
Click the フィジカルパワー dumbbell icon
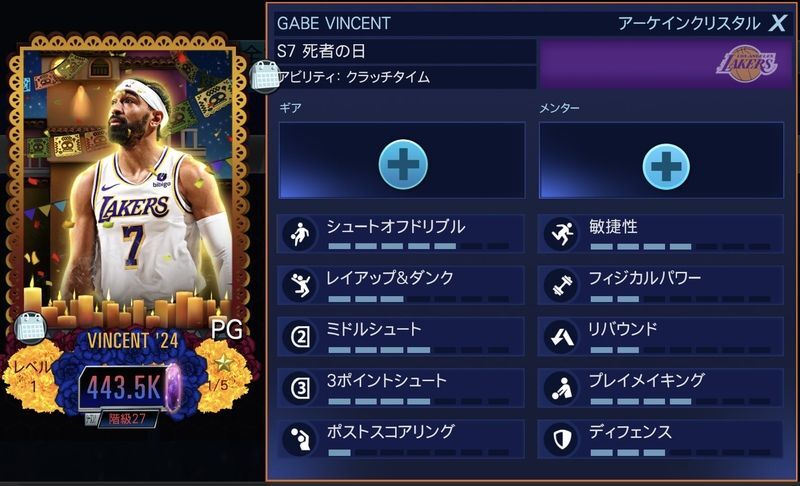click(561, 285)
